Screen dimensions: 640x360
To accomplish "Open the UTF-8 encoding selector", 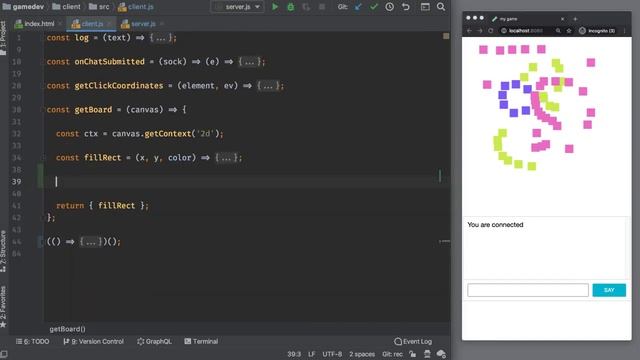I will (332, 354).
